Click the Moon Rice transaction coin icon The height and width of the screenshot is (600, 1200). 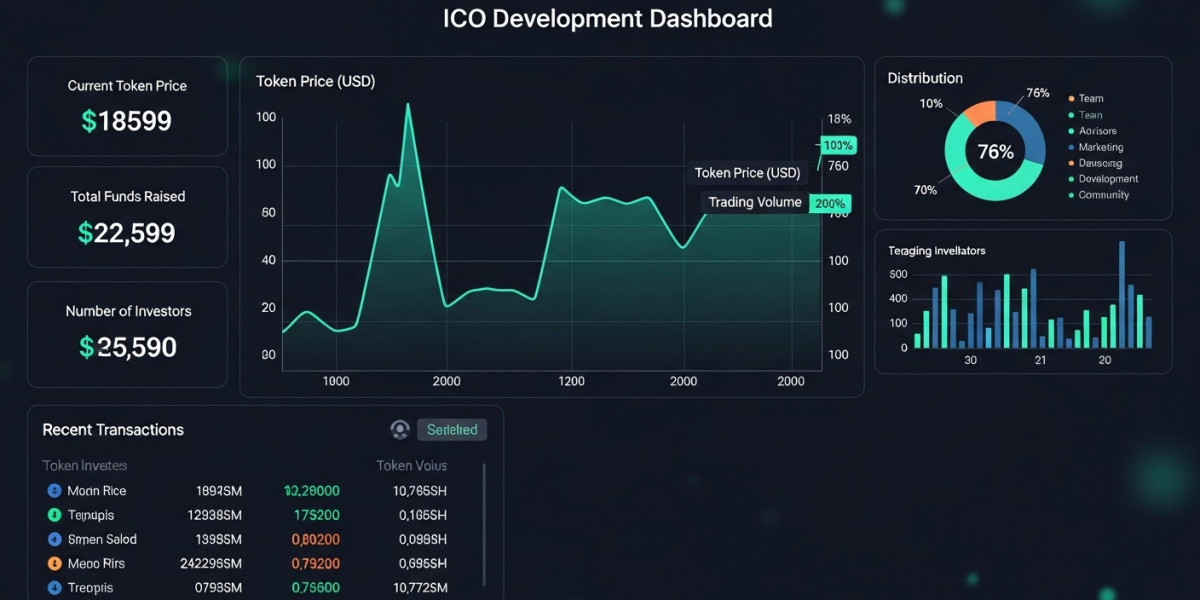point(52,490)
